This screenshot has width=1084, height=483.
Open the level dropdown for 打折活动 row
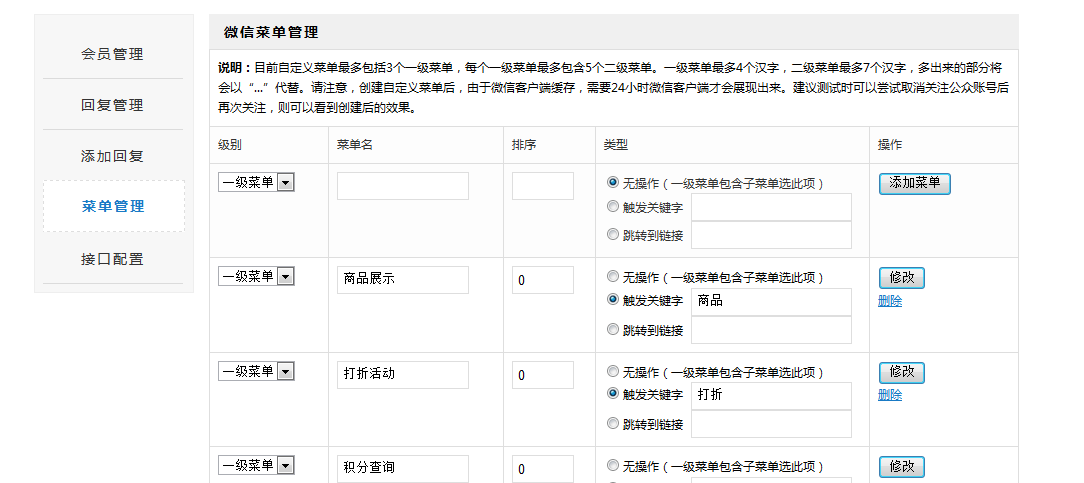pos(285,372)
